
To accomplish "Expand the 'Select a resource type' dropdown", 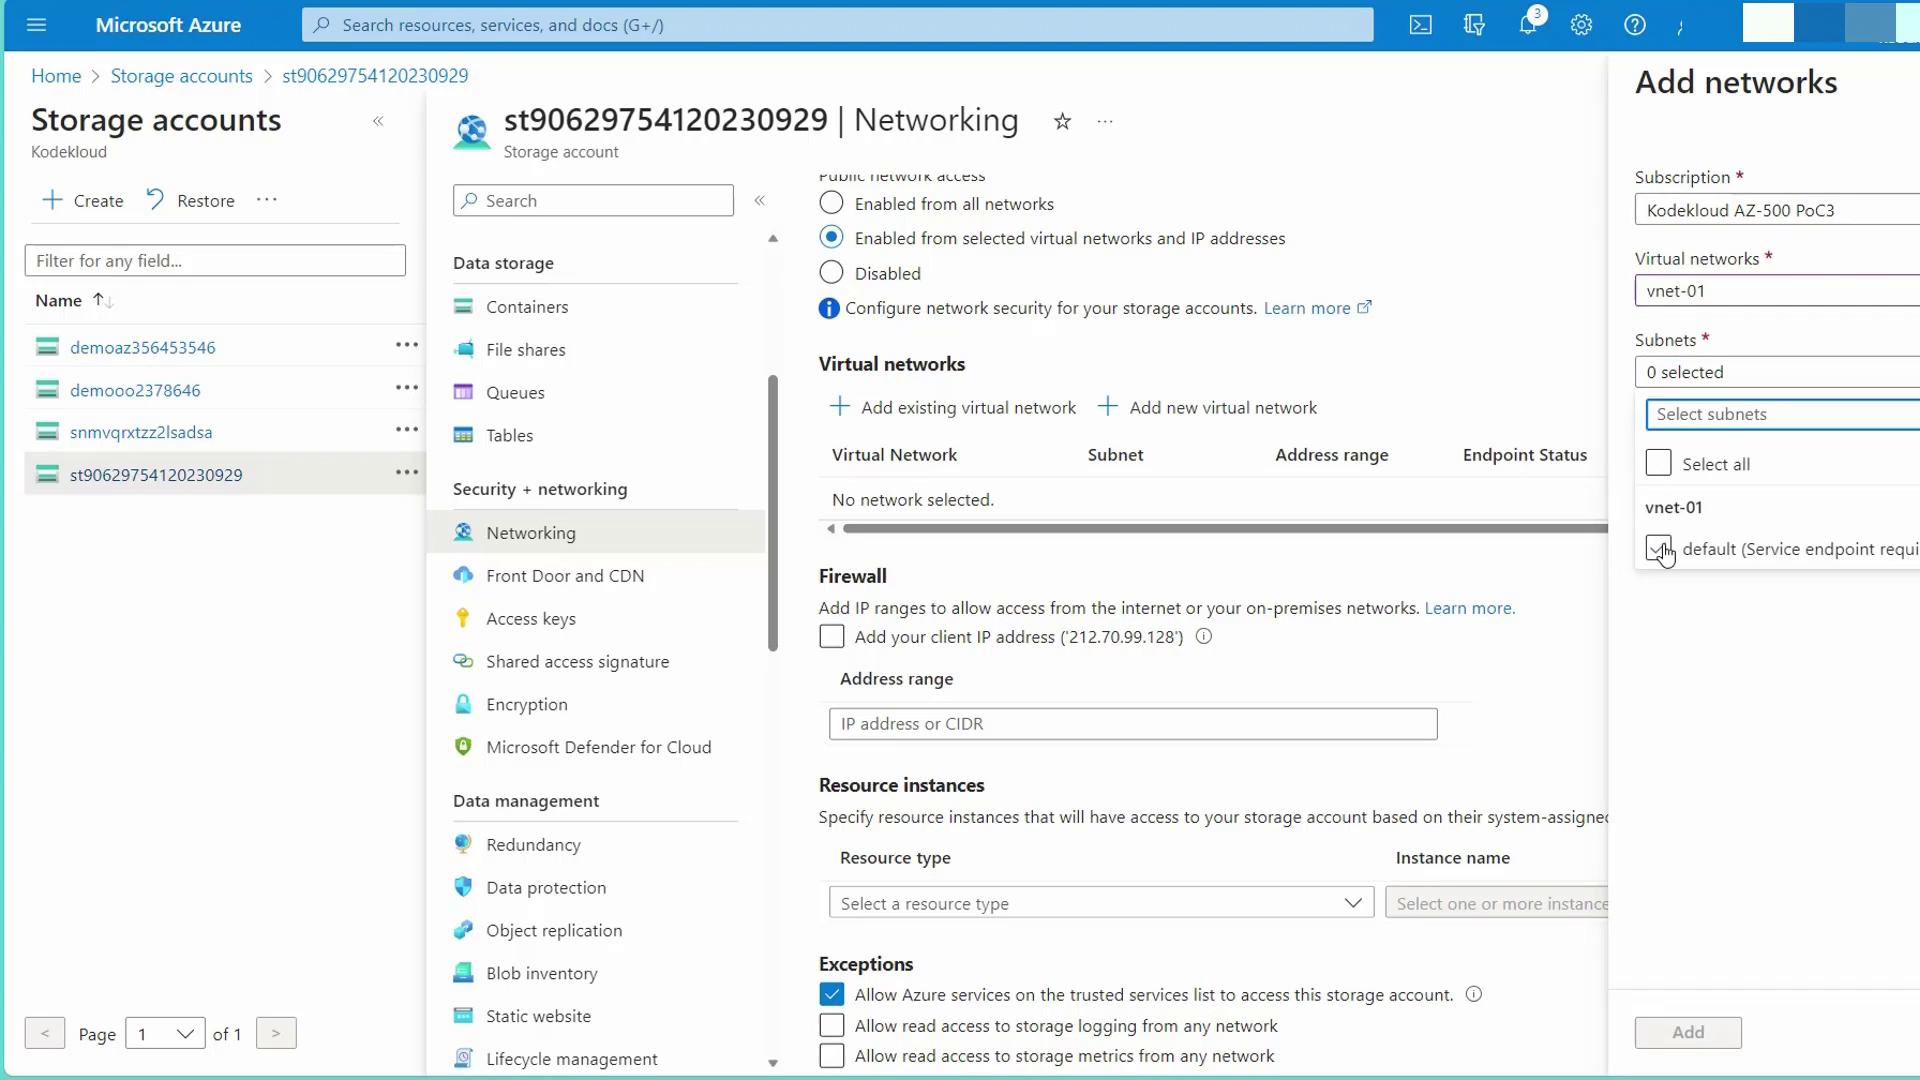I will click(1100, 903).
